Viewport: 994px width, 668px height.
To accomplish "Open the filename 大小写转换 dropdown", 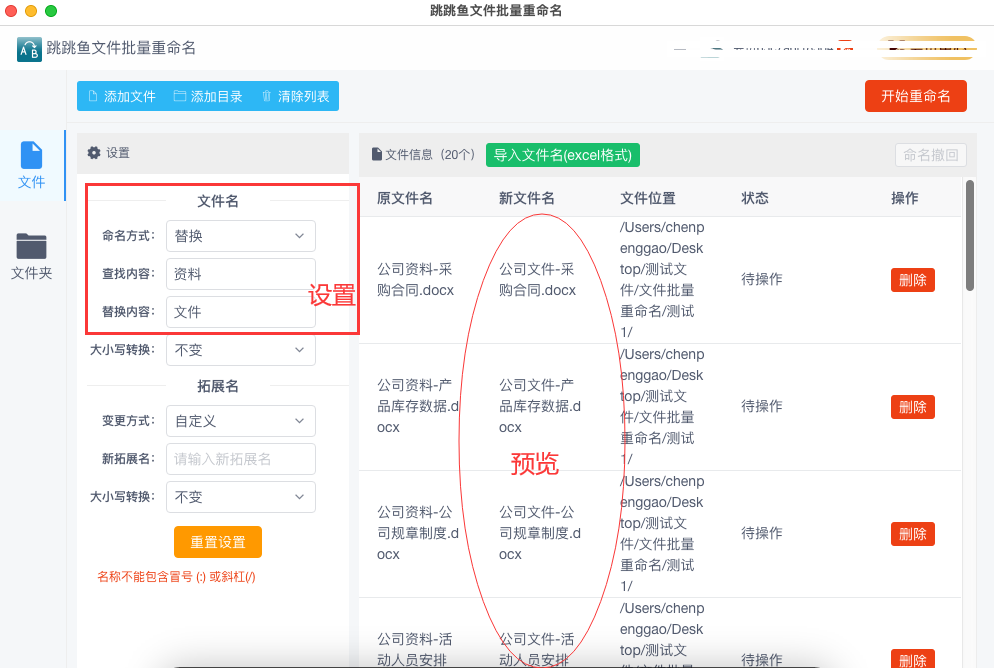I will pyautogui.click(x=241, y=350).
